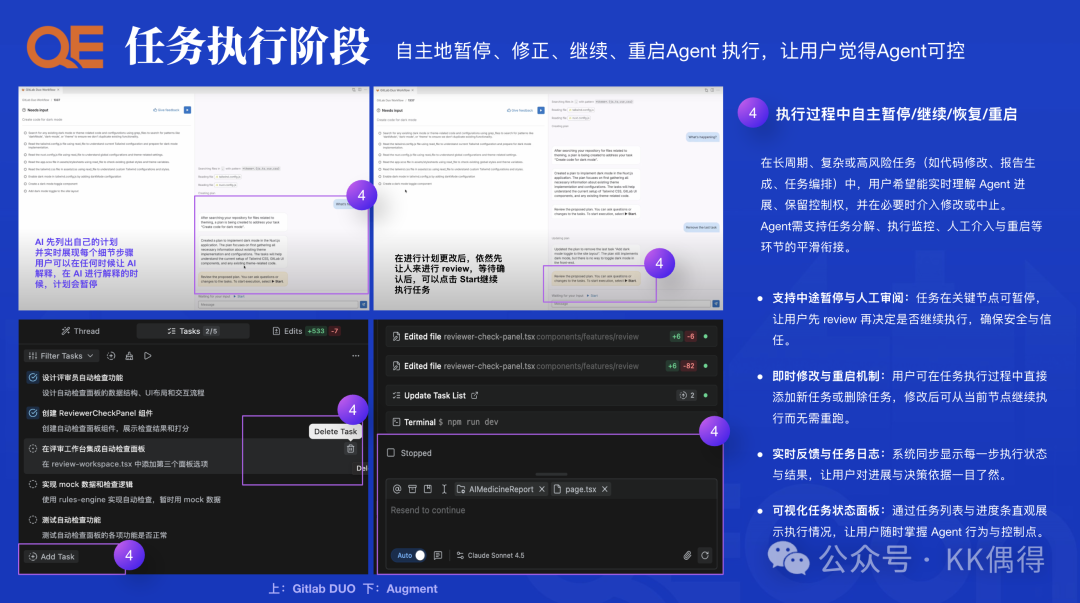Click the resend refresh icon in chat input
The image size is (1080, 603).
[x=705, y=555]
